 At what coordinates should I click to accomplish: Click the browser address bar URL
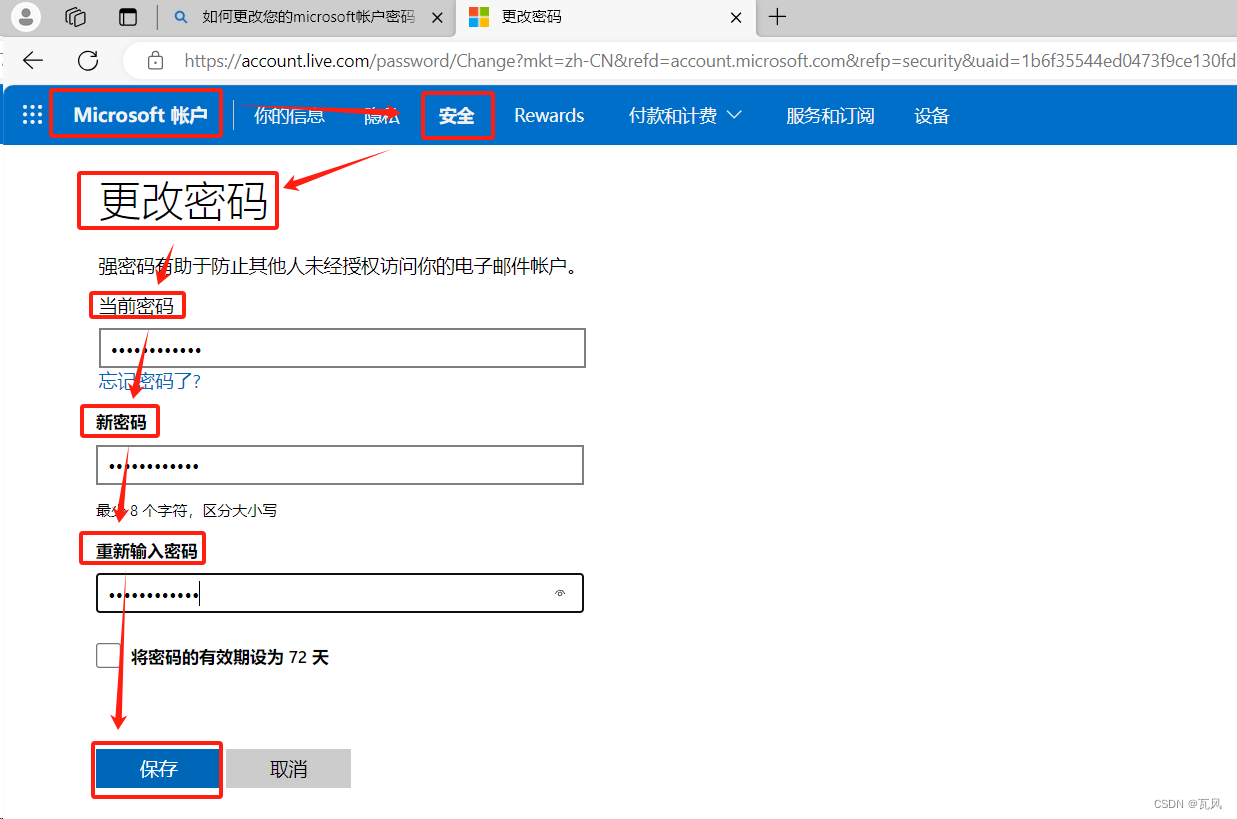click(x=710, y=61)
